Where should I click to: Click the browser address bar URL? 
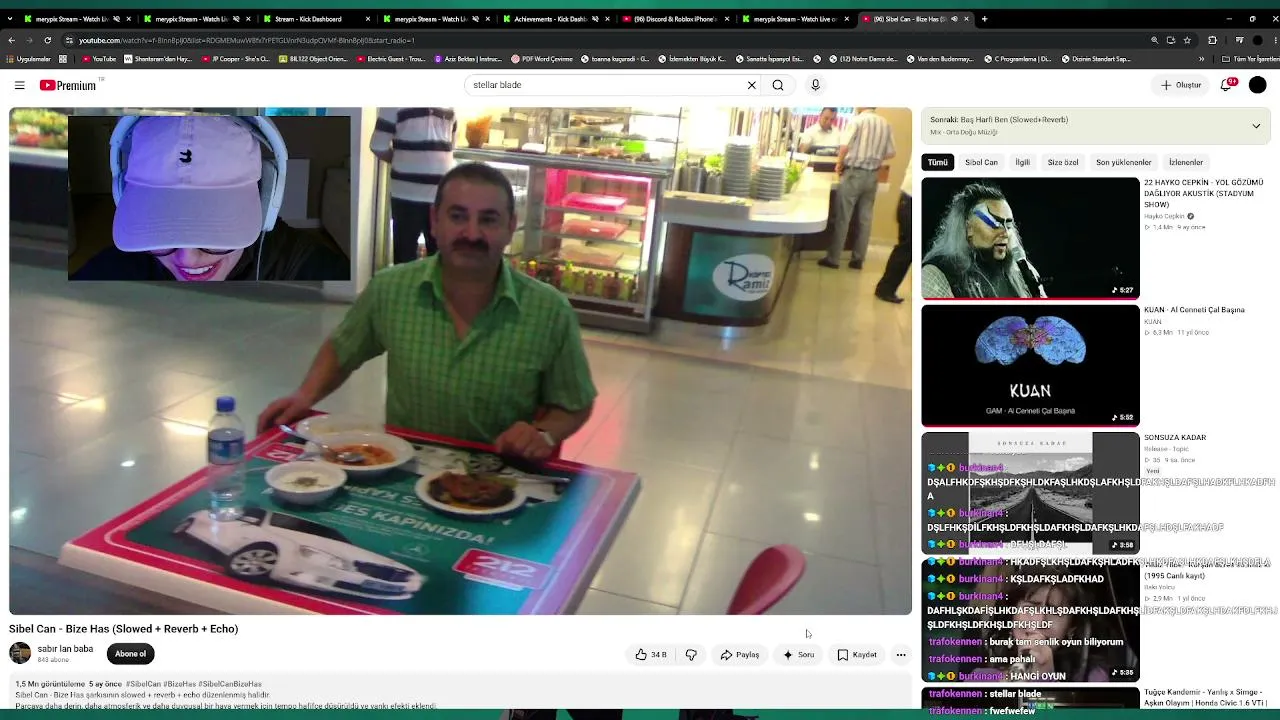coord(247,40)
